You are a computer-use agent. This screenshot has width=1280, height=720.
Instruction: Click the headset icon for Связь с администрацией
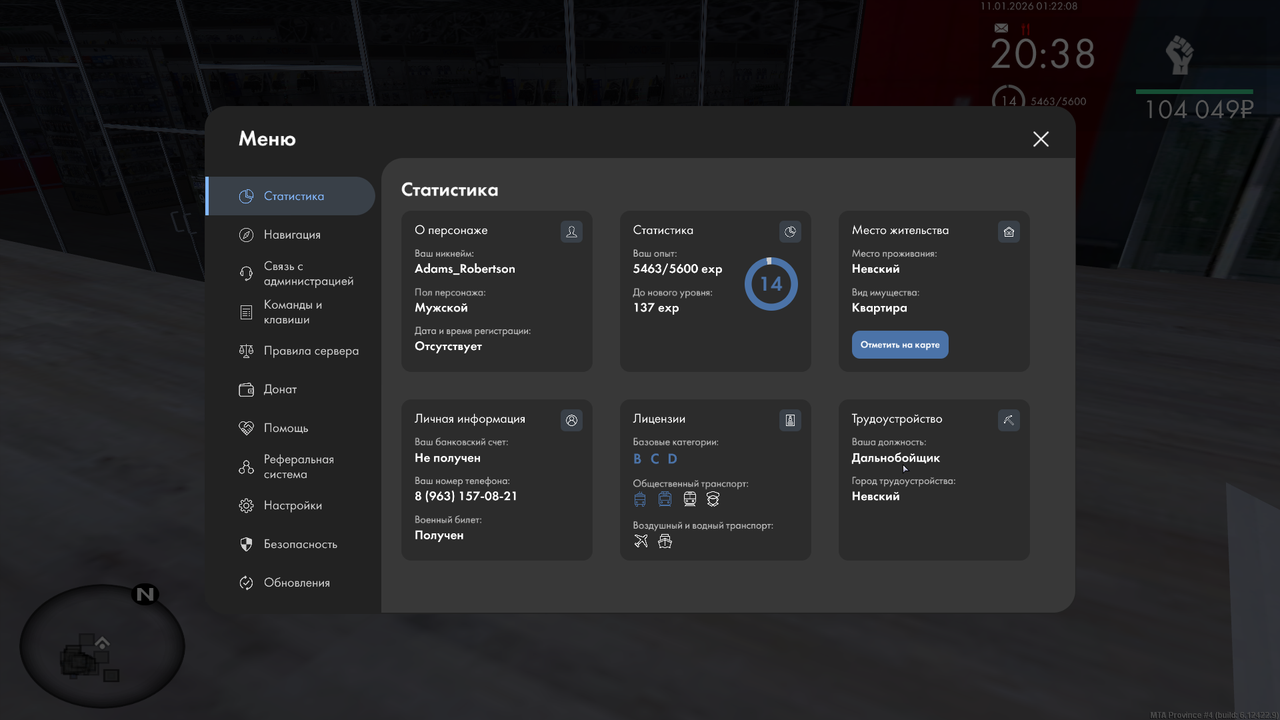(246, 274)
